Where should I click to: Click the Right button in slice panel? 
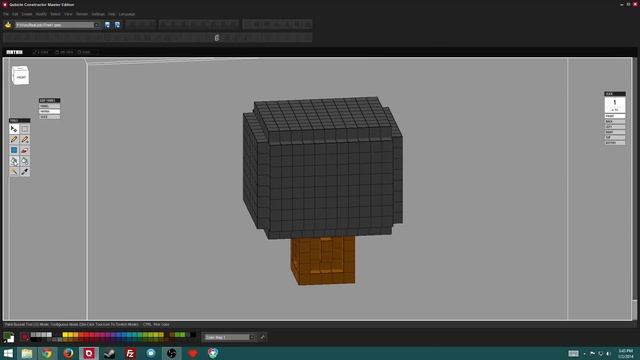click(x=615, y=132)
